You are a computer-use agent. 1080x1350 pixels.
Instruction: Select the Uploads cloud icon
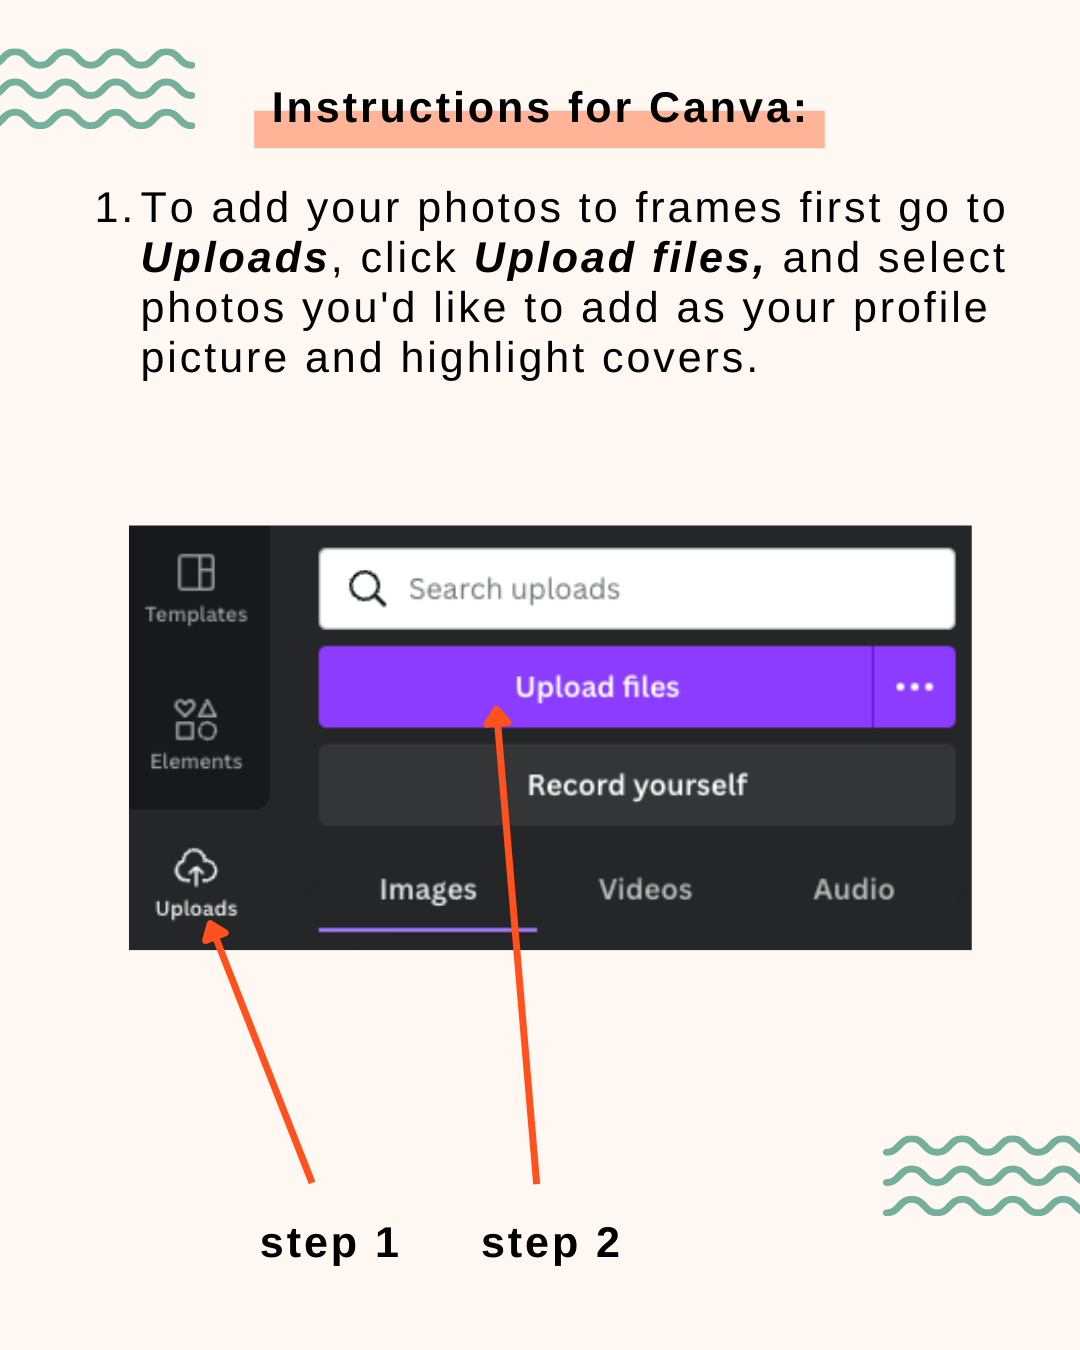point(196,867)
